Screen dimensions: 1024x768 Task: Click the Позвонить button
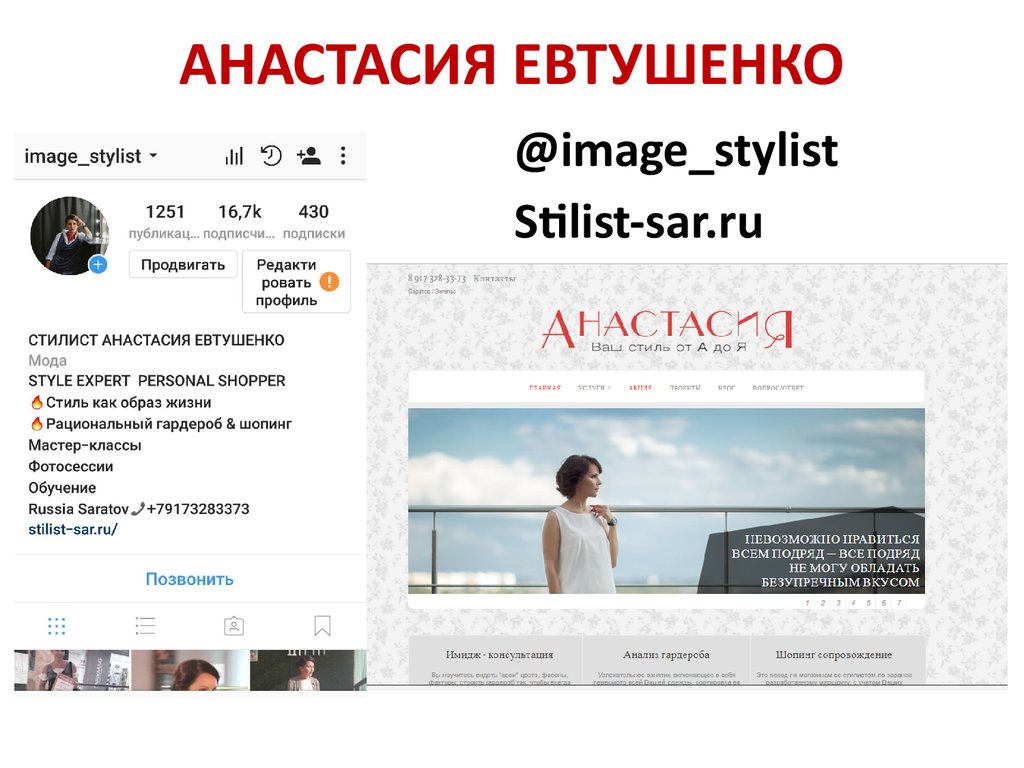(x=189, y=579)
